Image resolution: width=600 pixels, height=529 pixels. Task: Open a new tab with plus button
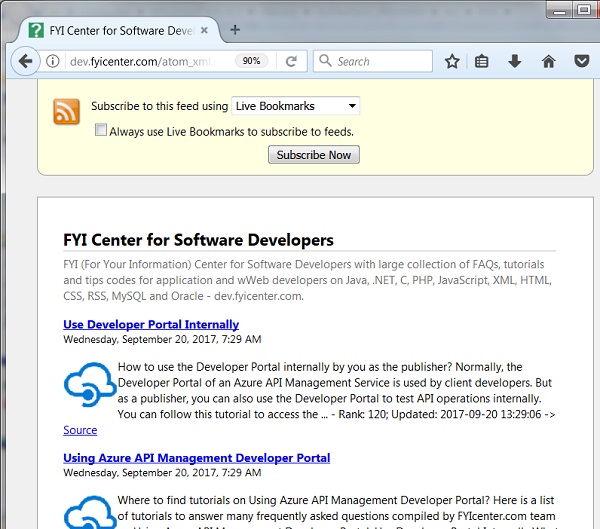click(235, 30)
